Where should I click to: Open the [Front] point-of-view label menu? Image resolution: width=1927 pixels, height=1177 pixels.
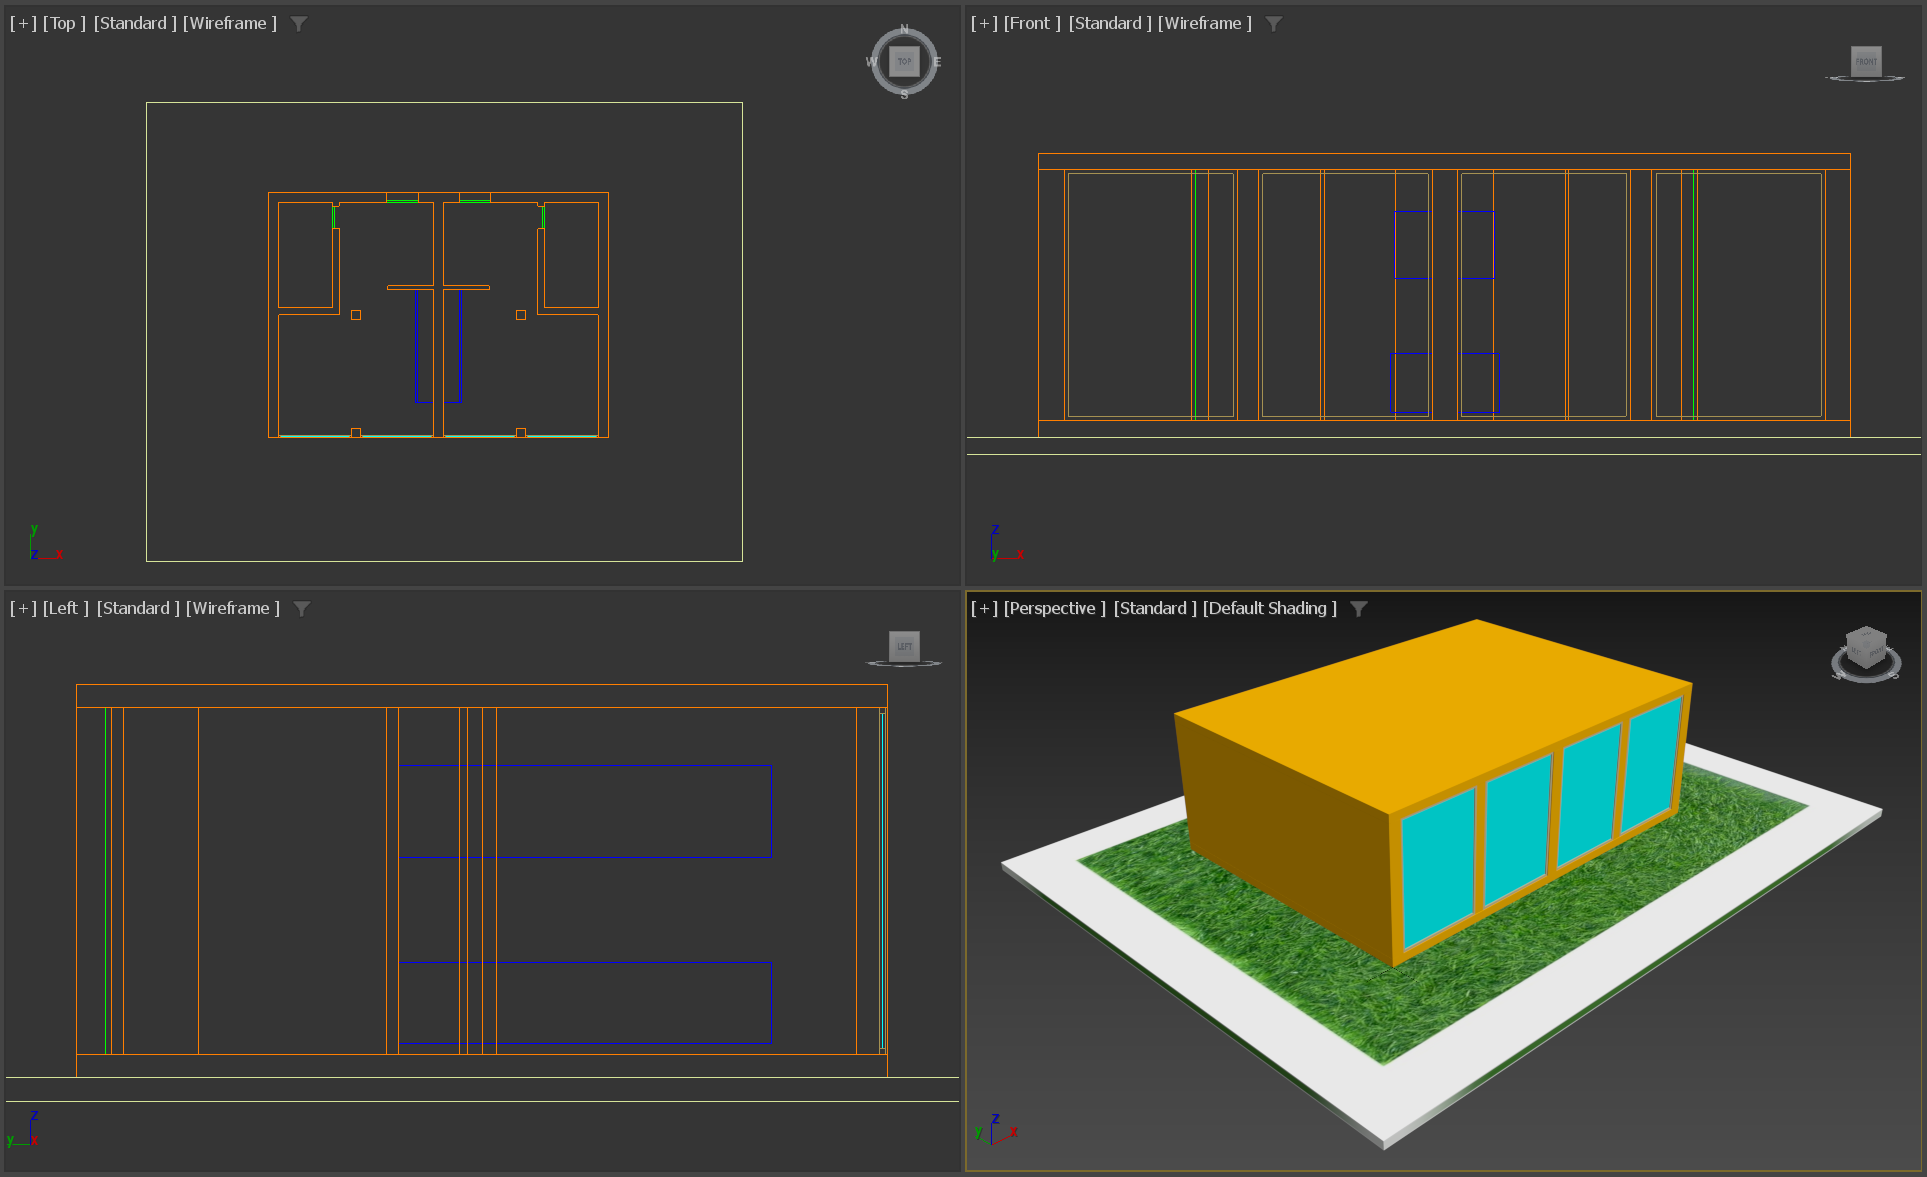[x=1032, y=23]
